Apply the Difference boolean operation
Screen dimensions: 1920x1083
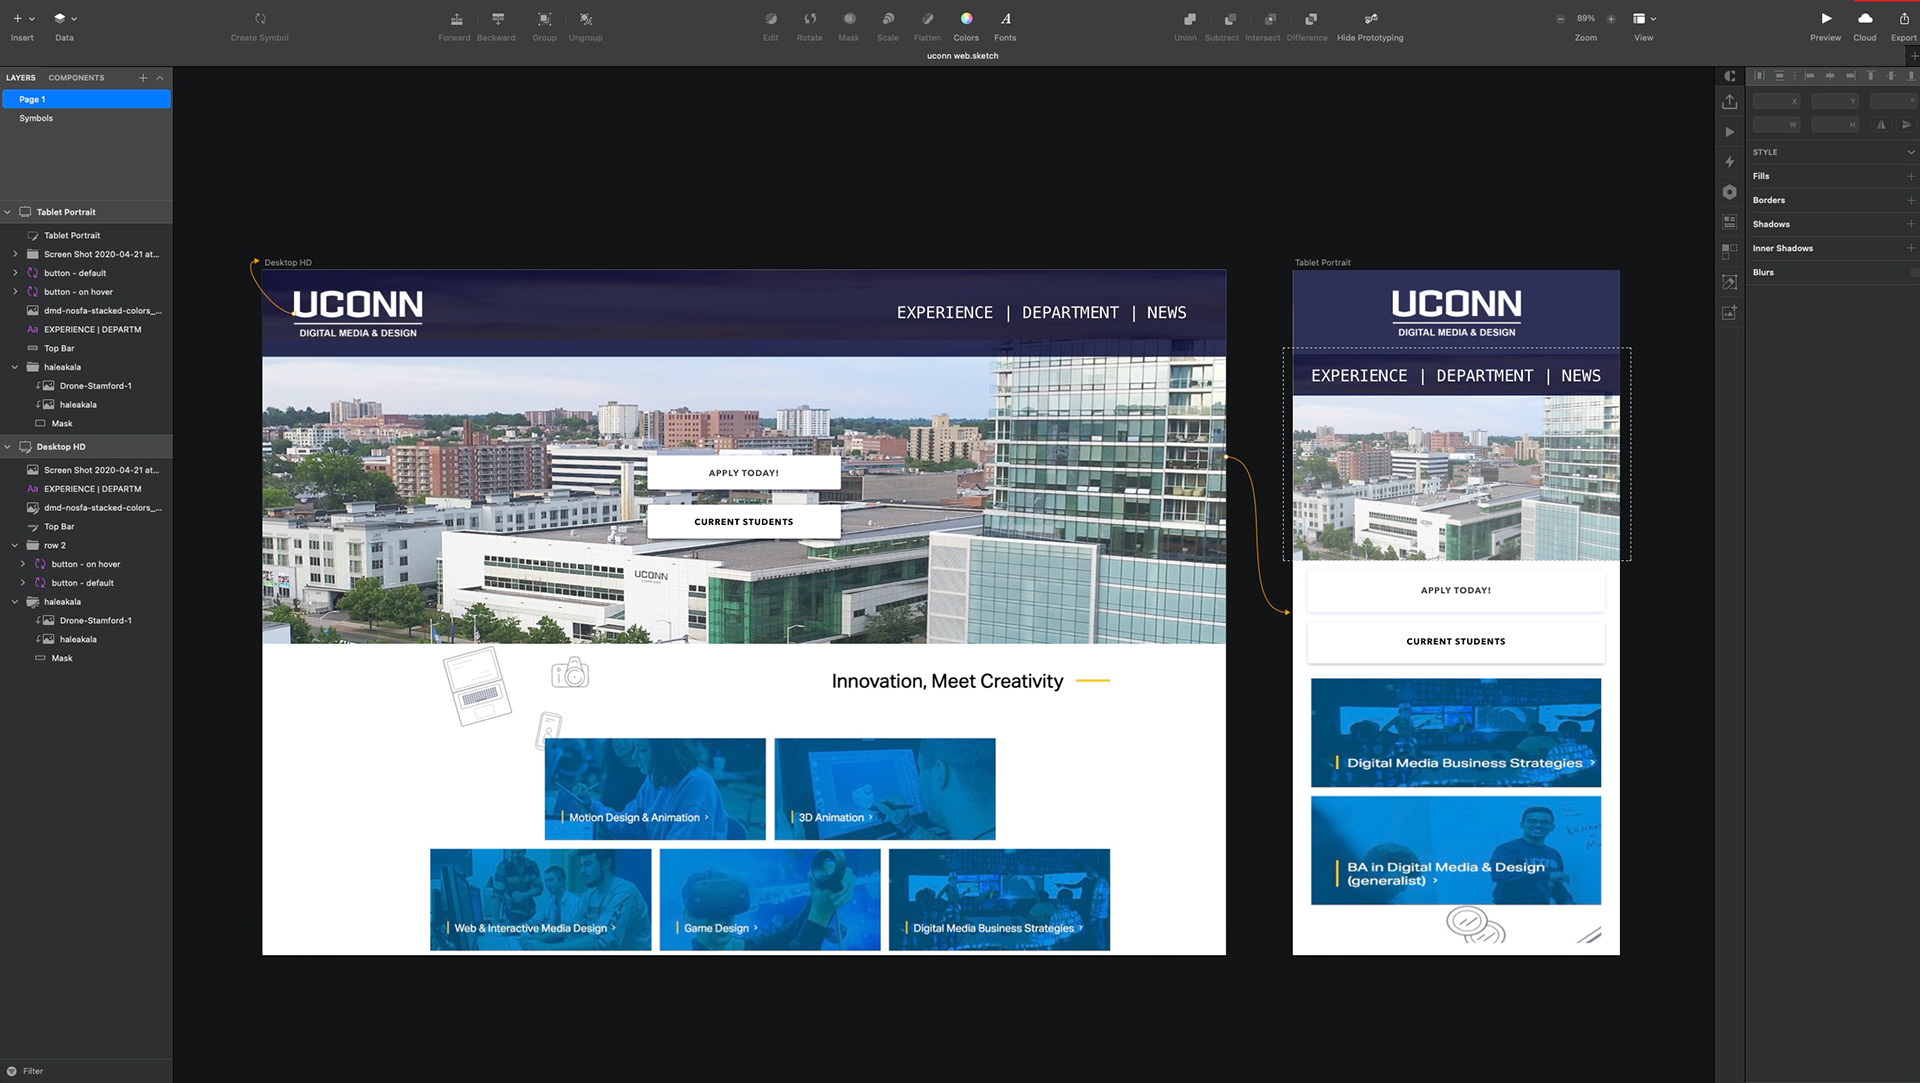click(x=1310, y=19)
